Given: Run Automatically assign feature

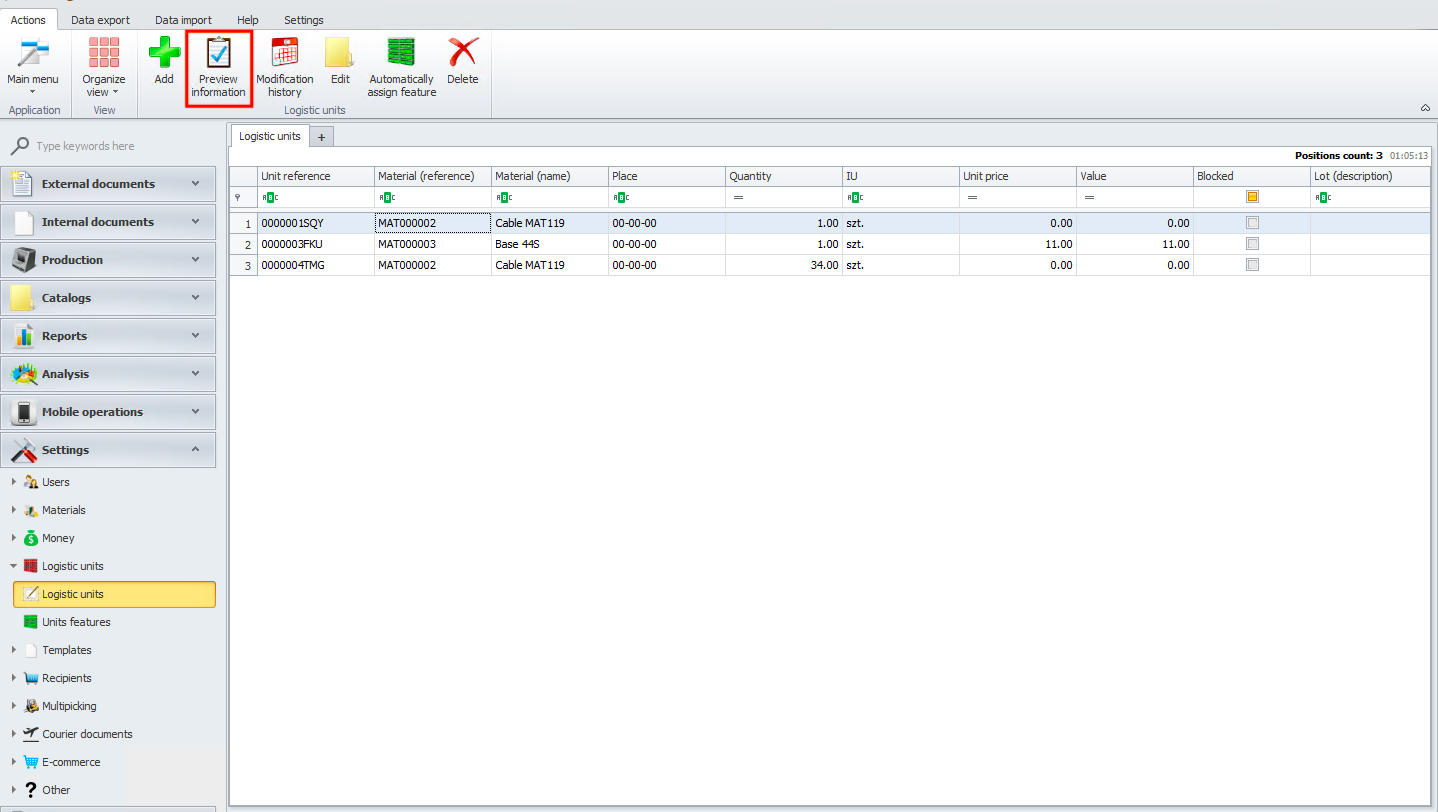Looking at the screenshot, I should point(402,66).
